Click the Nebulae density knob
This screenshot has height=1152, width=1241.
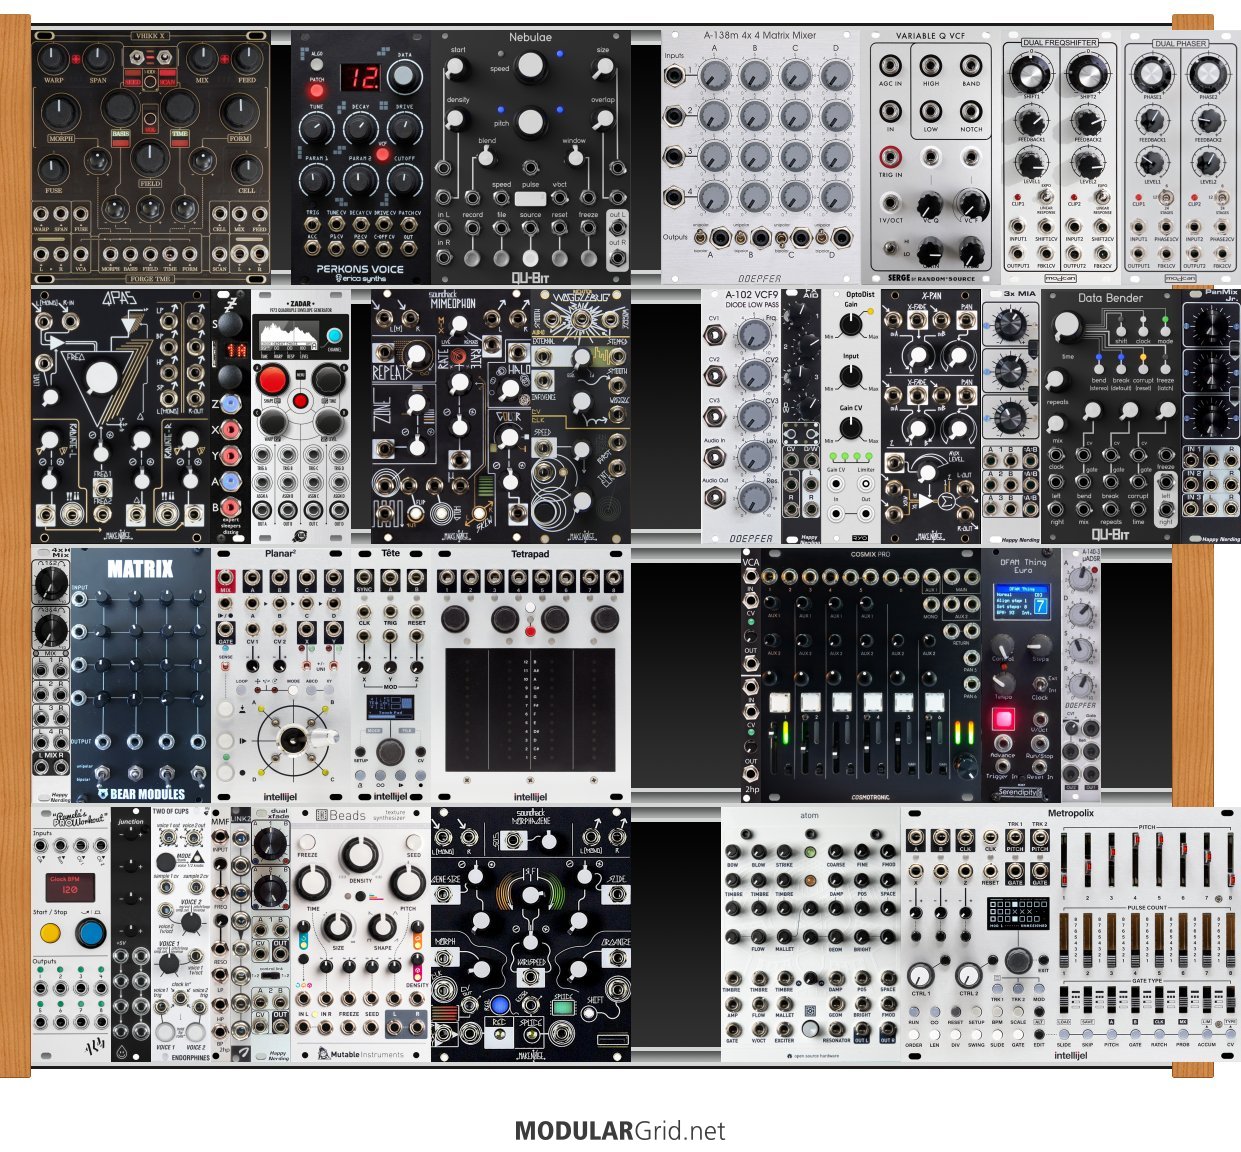(x=457, y=119)
